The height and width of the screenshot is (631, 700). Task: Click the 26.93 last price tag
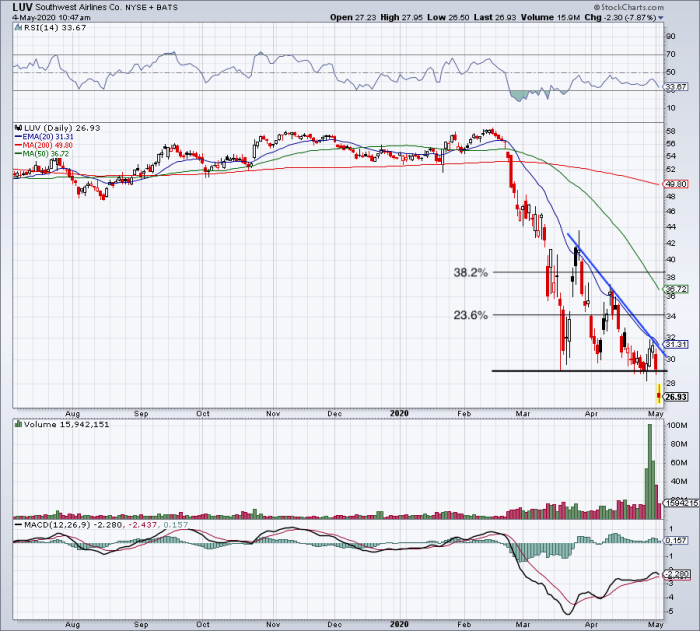tap(675, 397)
